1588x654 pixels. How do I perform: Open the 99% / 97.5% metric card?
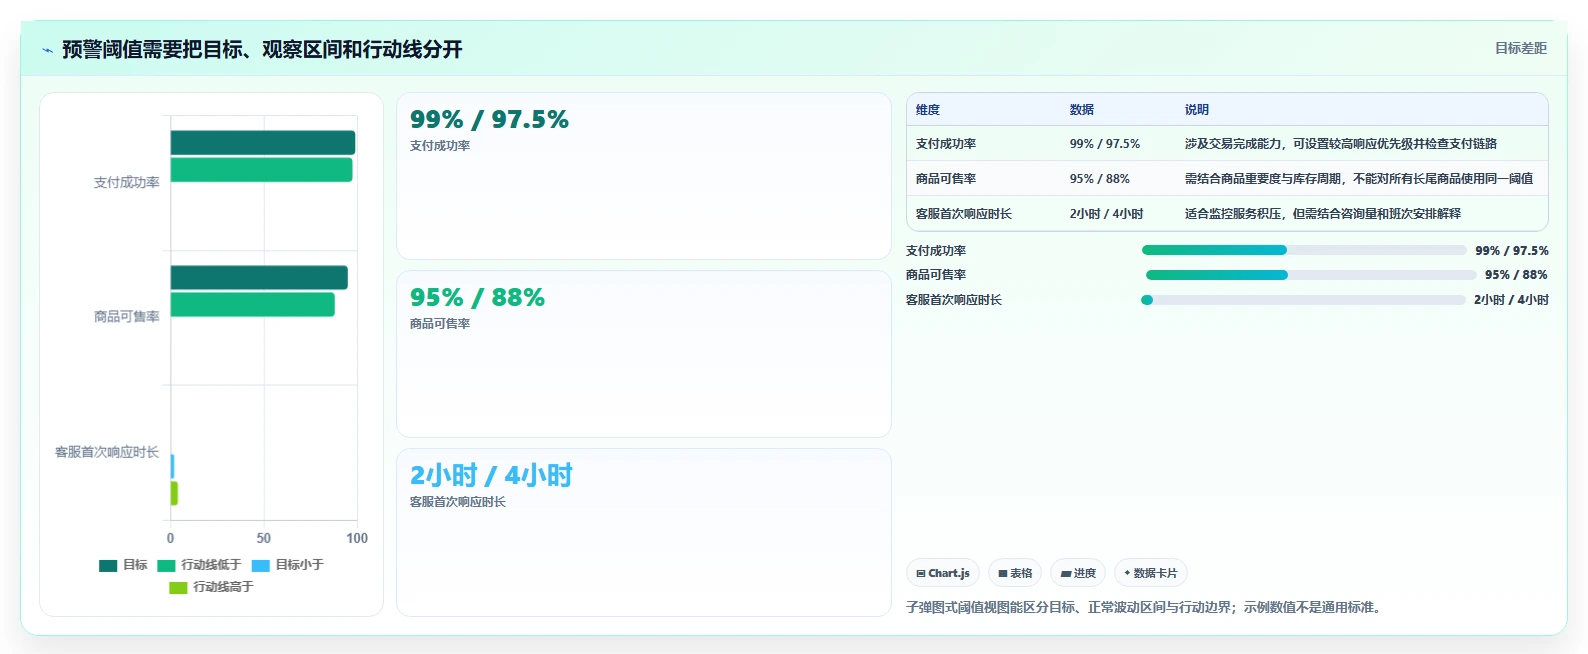coord(644,176)
